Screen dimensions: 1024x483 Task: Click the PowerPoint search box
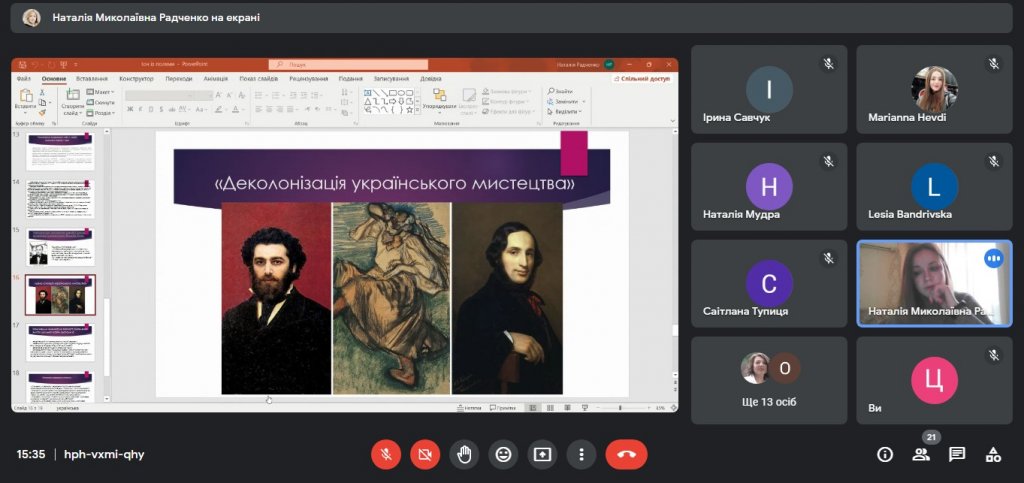(348, 65)
